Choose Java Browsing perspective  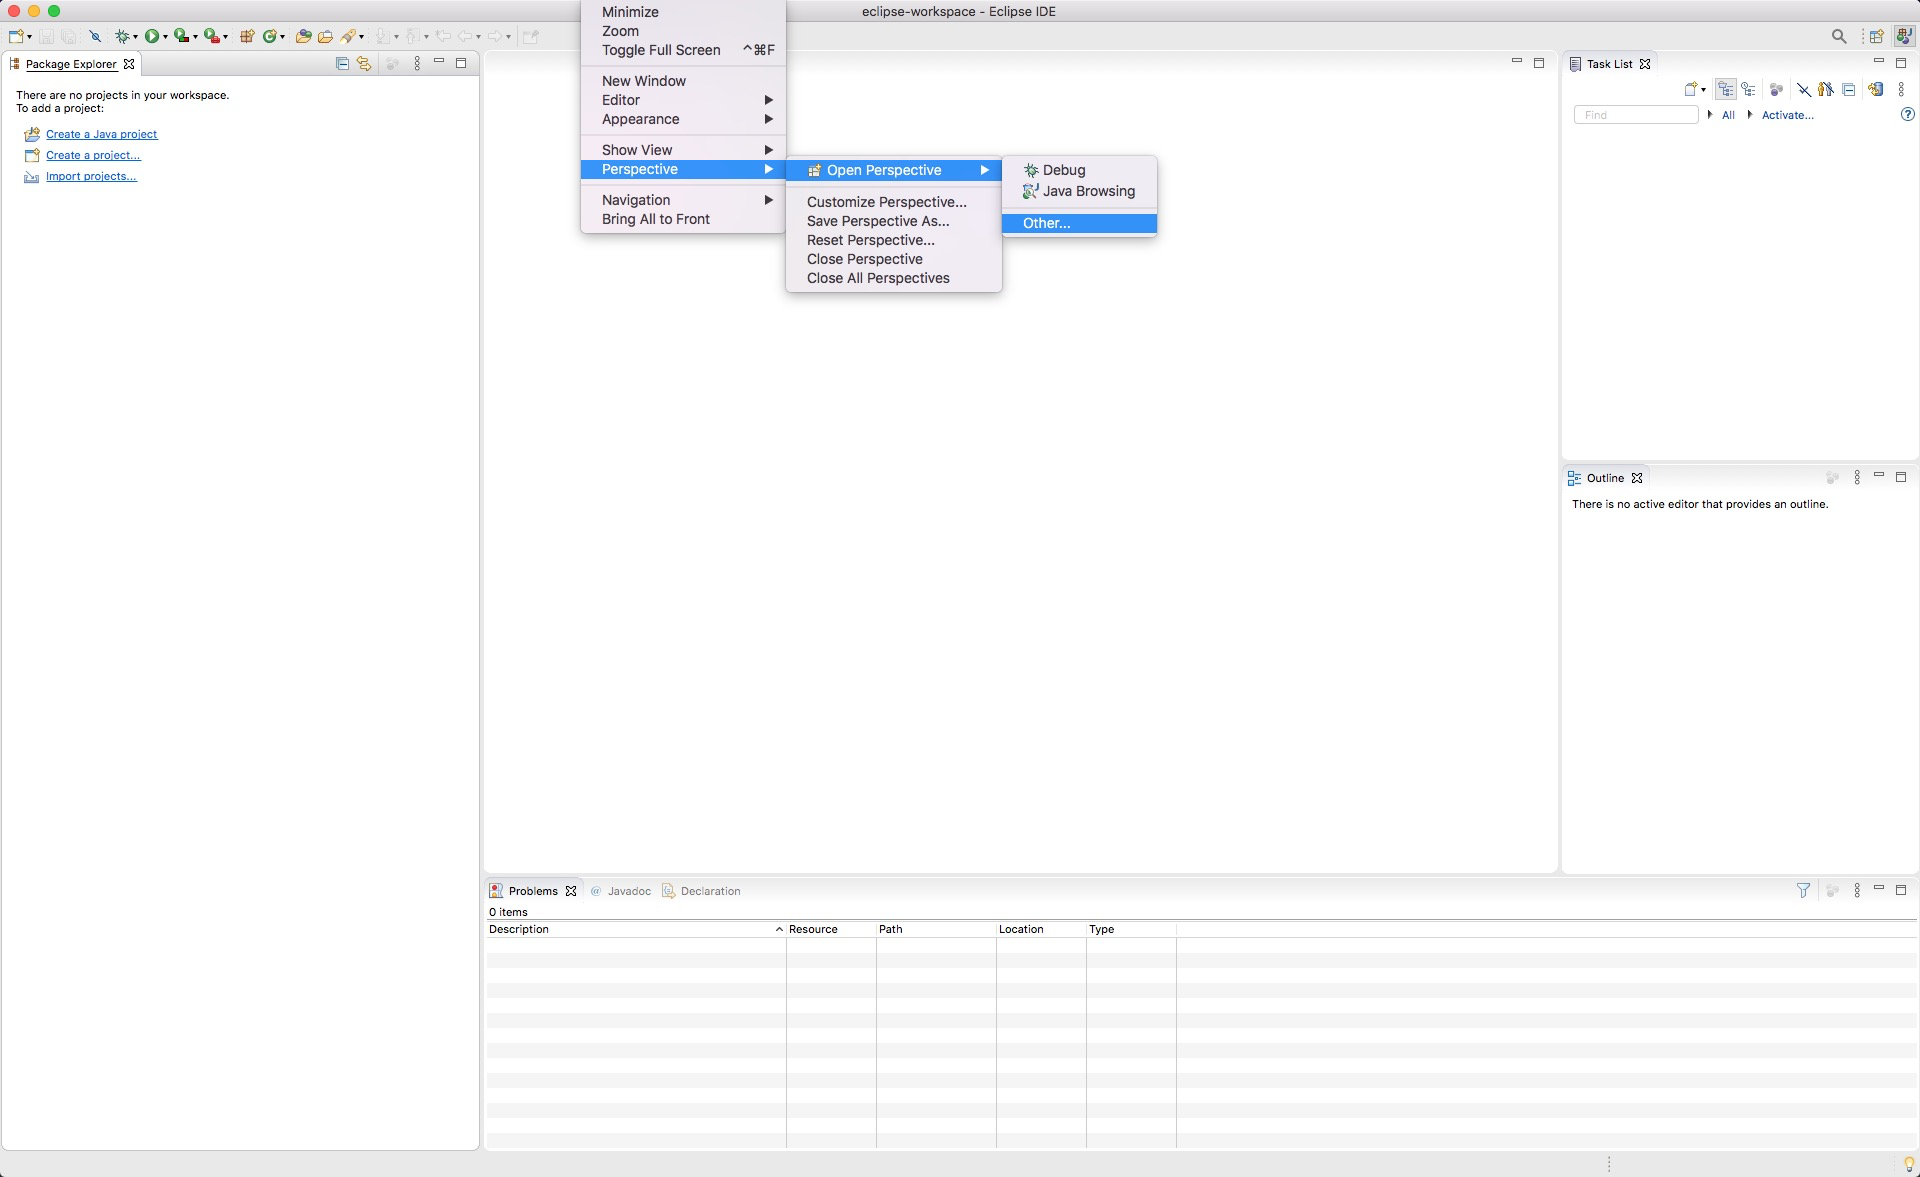(x=1079, y=191)
